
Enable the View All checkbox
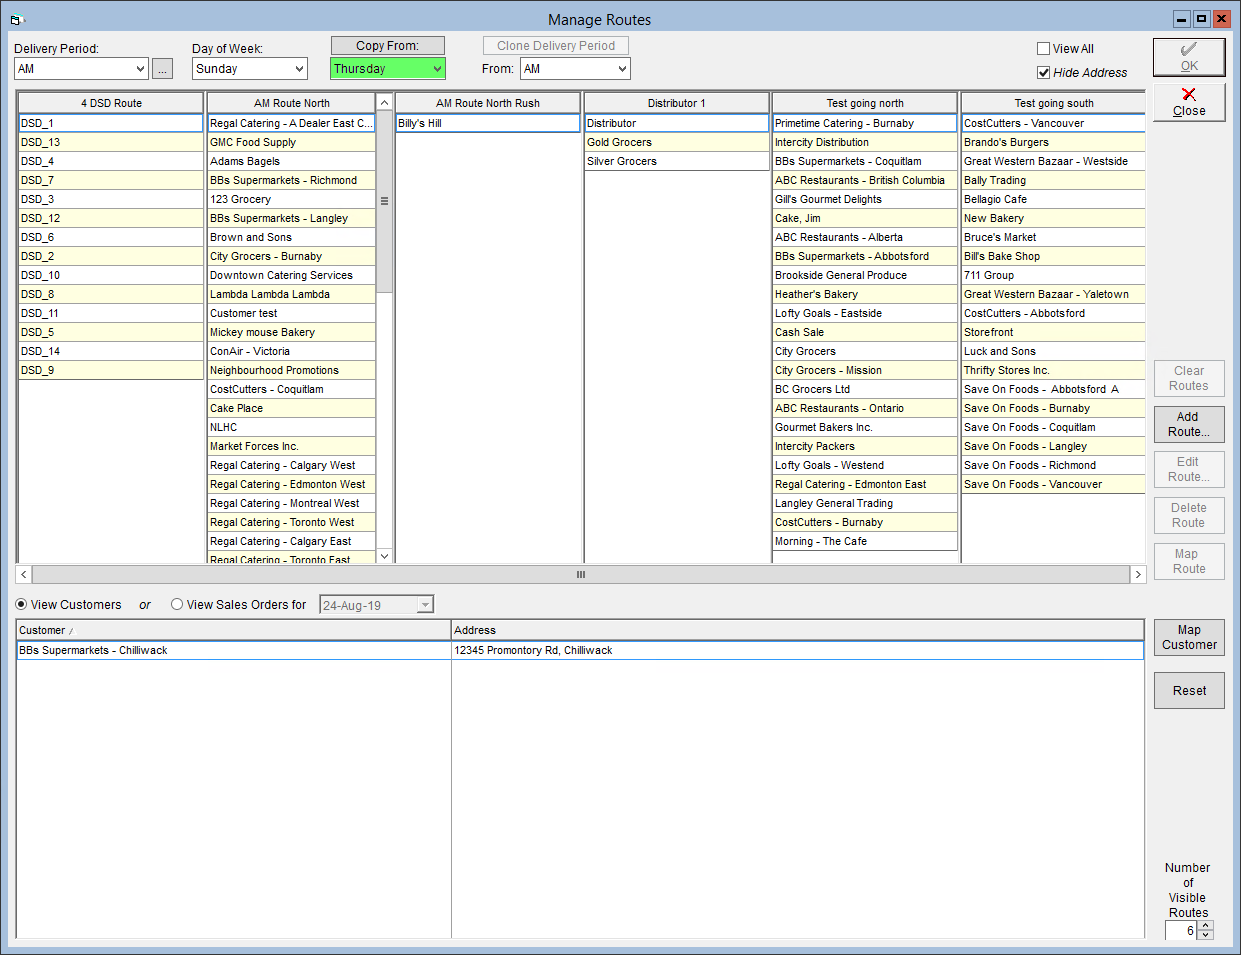coord(1044,48)
